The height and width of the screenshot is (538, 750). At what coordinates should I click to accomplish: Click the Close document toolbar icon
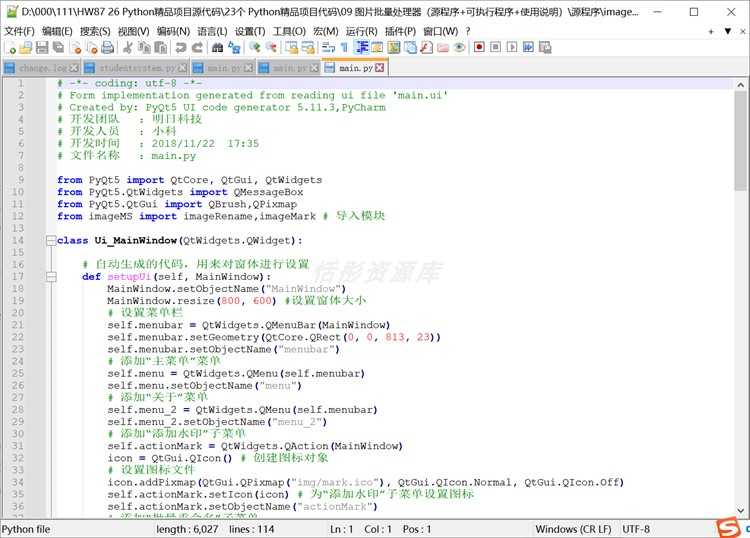click(76, 47)
